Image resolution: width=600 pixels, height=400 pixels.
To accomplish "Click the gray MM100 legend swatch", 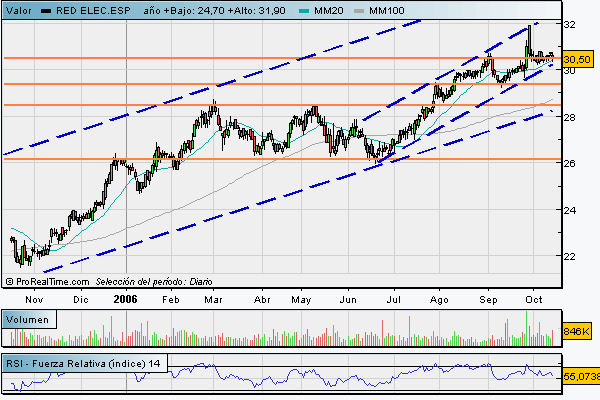I will (359, 11).
